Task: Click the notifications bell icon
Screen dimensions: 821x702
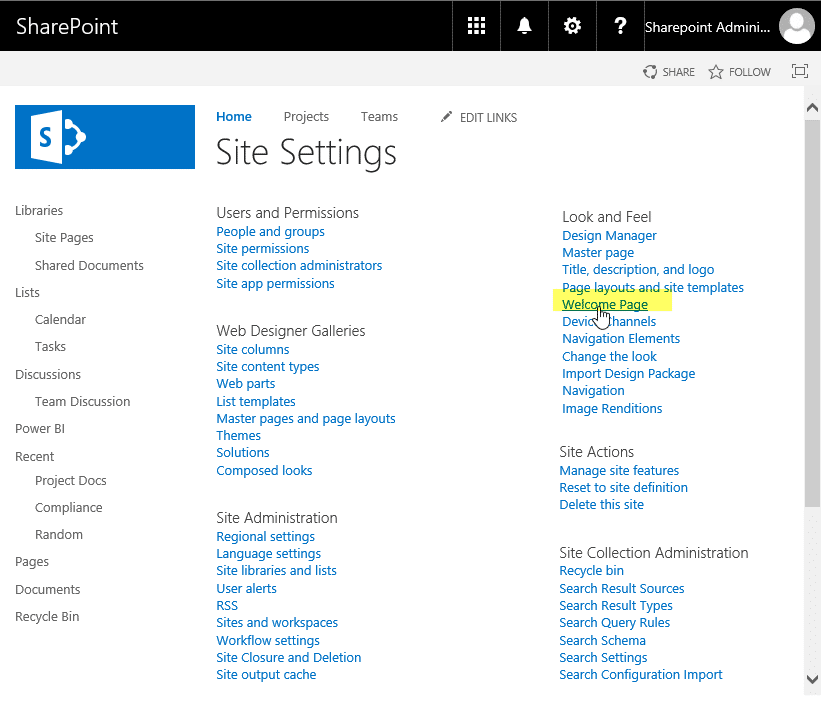Action: pos(524,26)
